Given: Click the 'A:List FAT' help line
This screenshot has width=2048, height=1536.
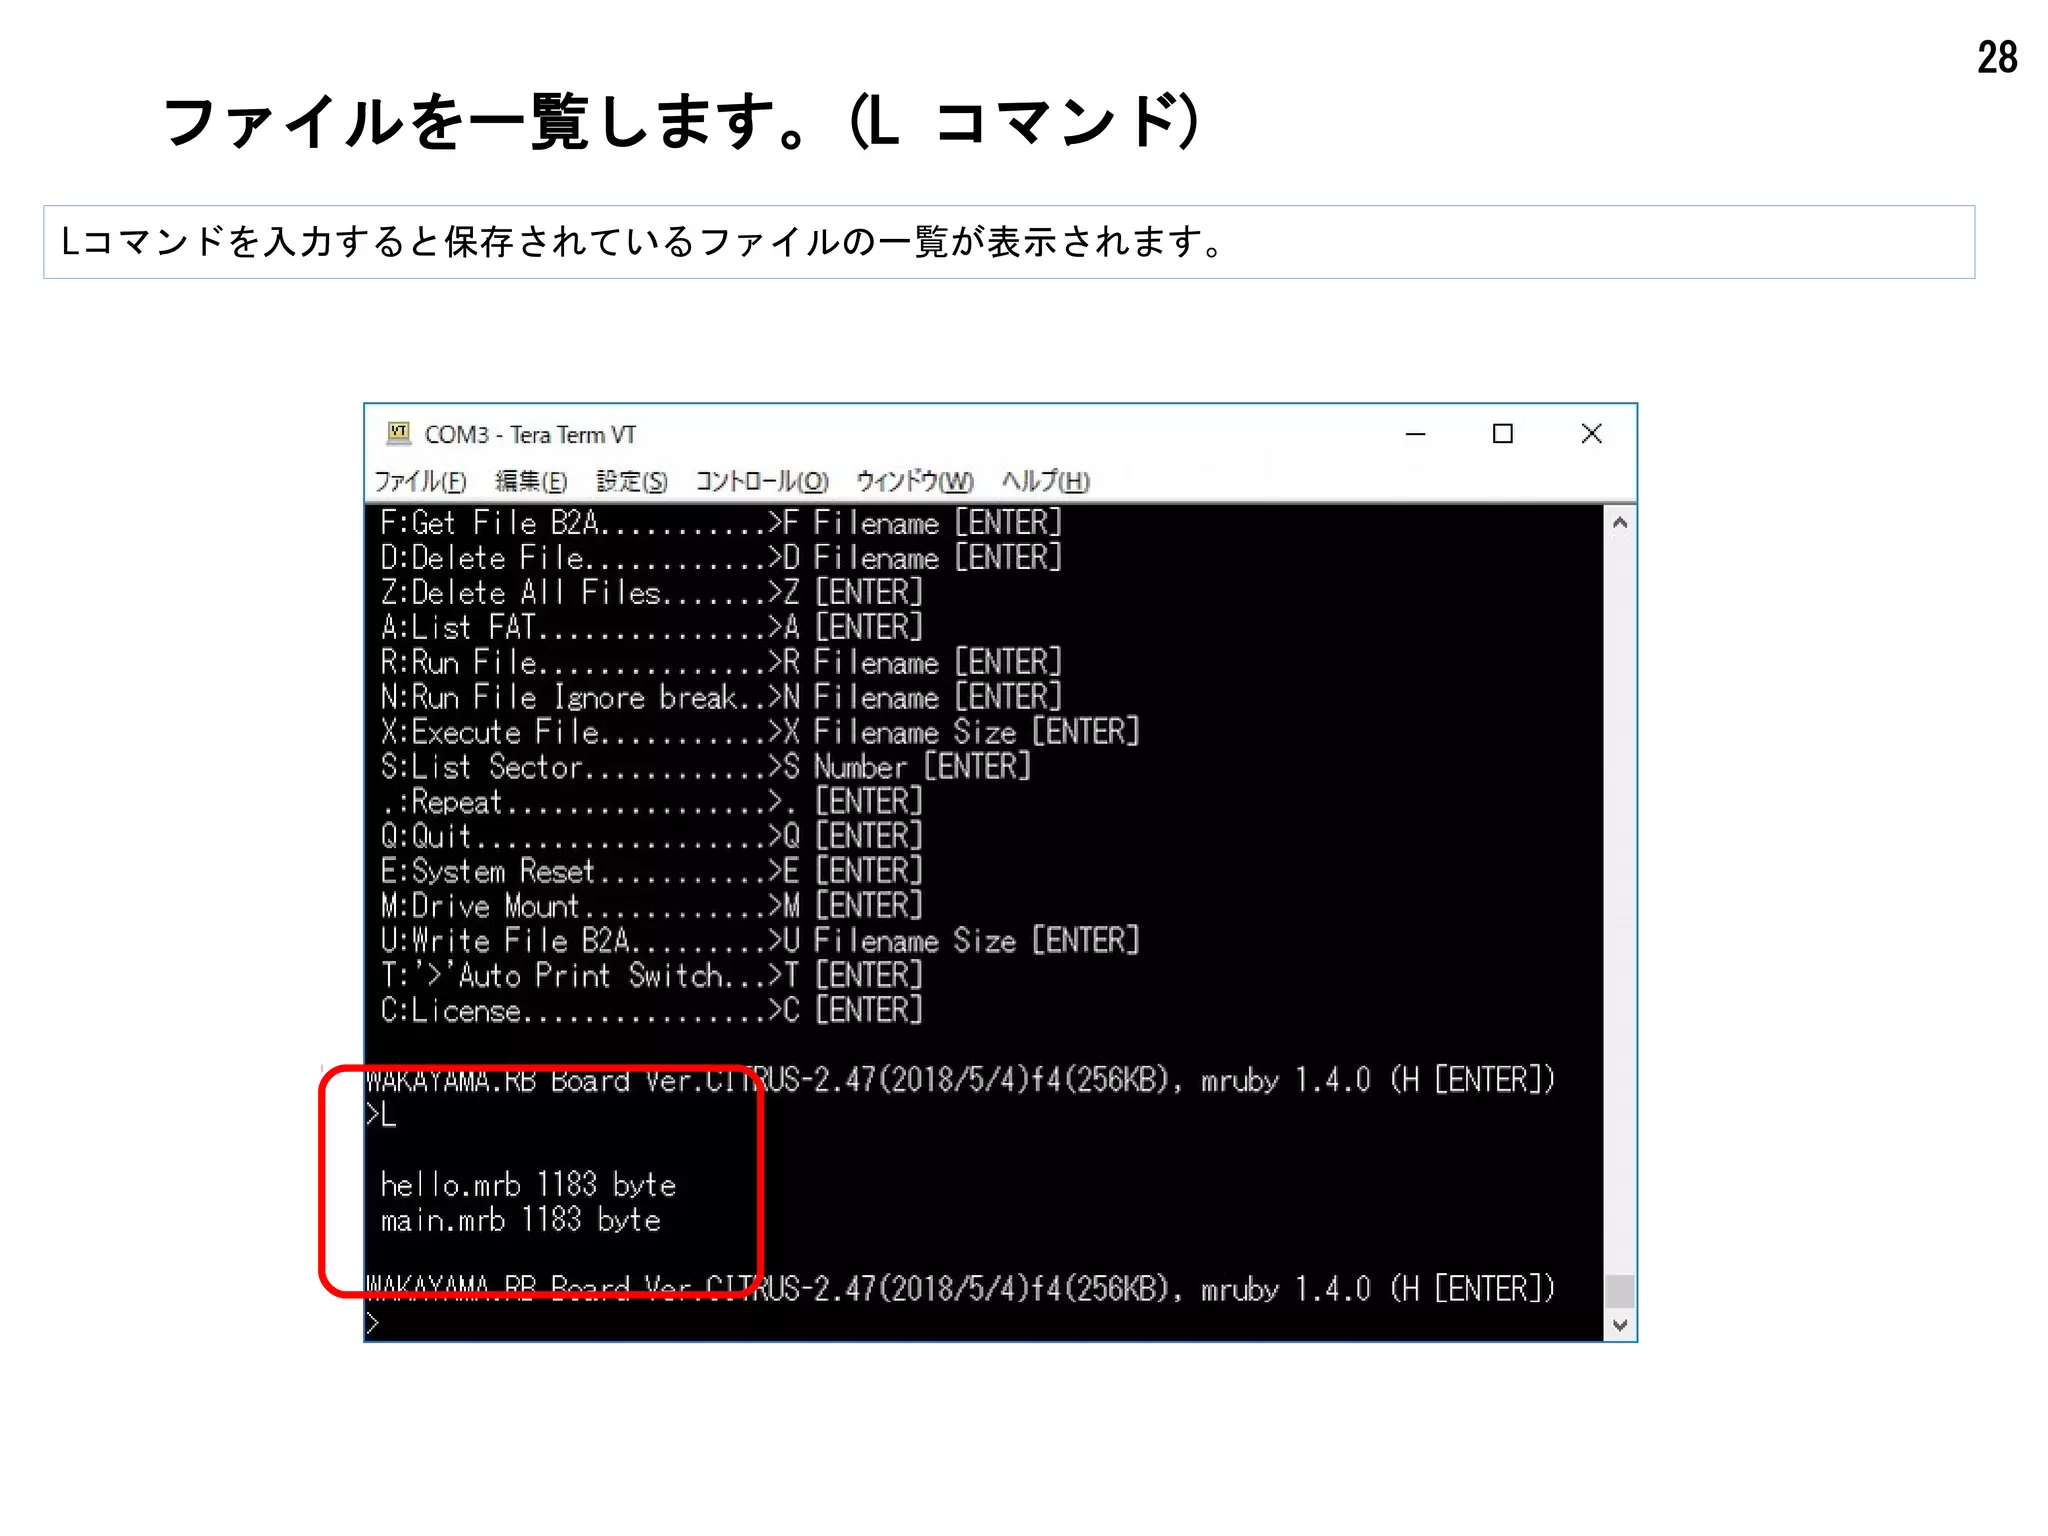Looking at the screenshot, I should click(x=651, y=628).
